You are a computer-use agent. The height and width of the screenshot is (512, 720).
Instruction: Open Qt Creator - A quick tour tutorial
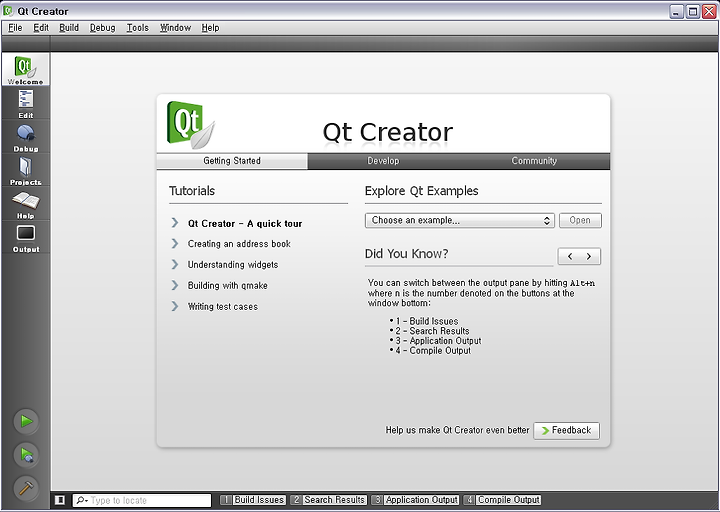pyautogui.click(x=245, y=224)
